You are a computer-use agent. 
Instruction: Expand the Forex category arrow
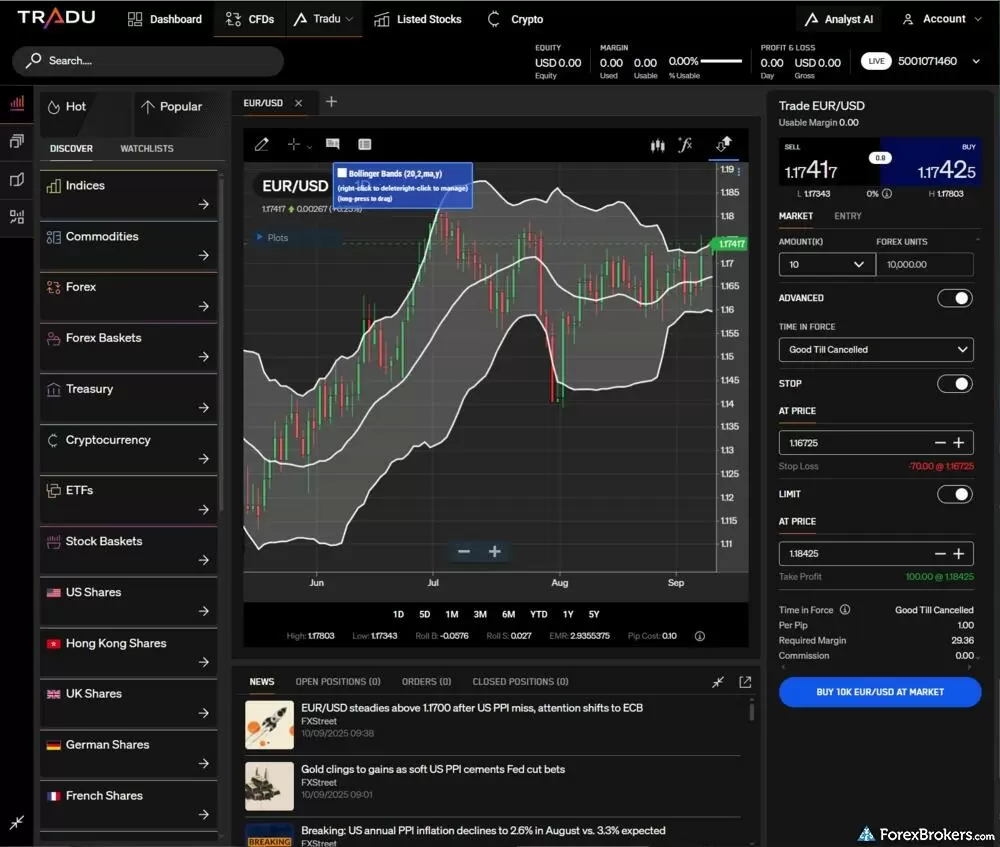pos(203,306)
